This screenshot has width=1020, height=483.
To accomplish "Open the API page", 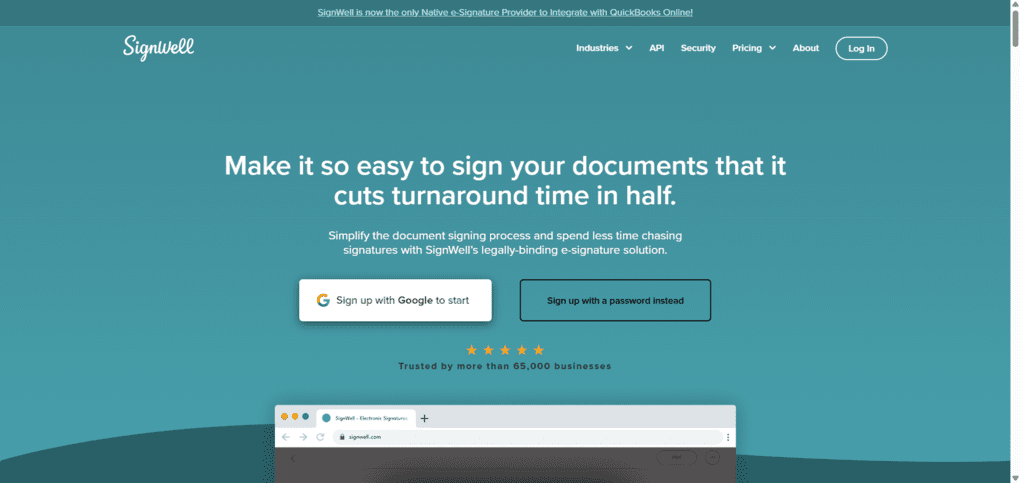I will pos(656,48).
